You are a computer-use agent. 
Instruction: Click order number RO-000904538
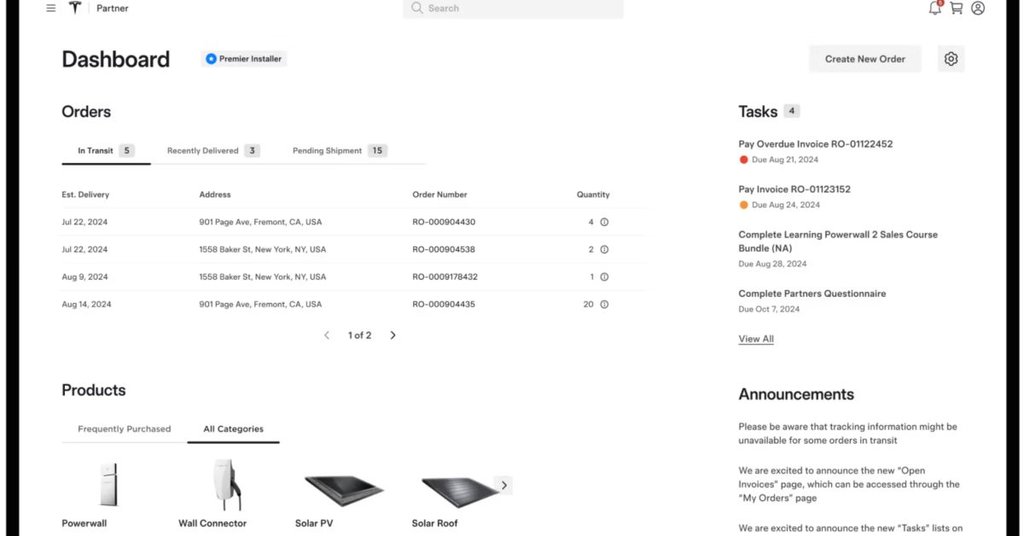[x=443, y=249]
